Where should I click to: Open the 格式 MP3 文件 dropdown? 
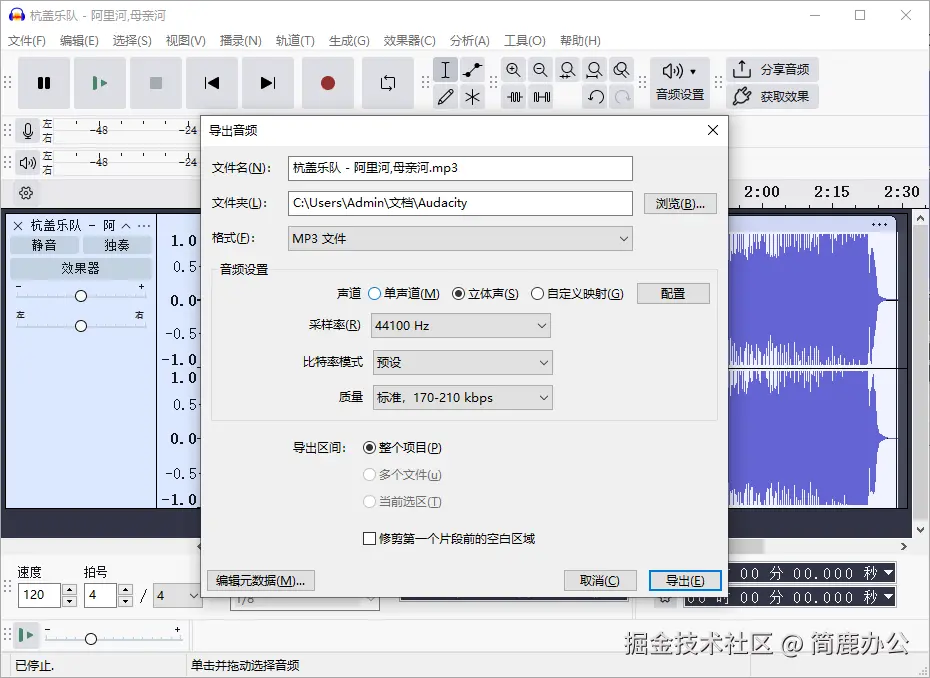459,239
